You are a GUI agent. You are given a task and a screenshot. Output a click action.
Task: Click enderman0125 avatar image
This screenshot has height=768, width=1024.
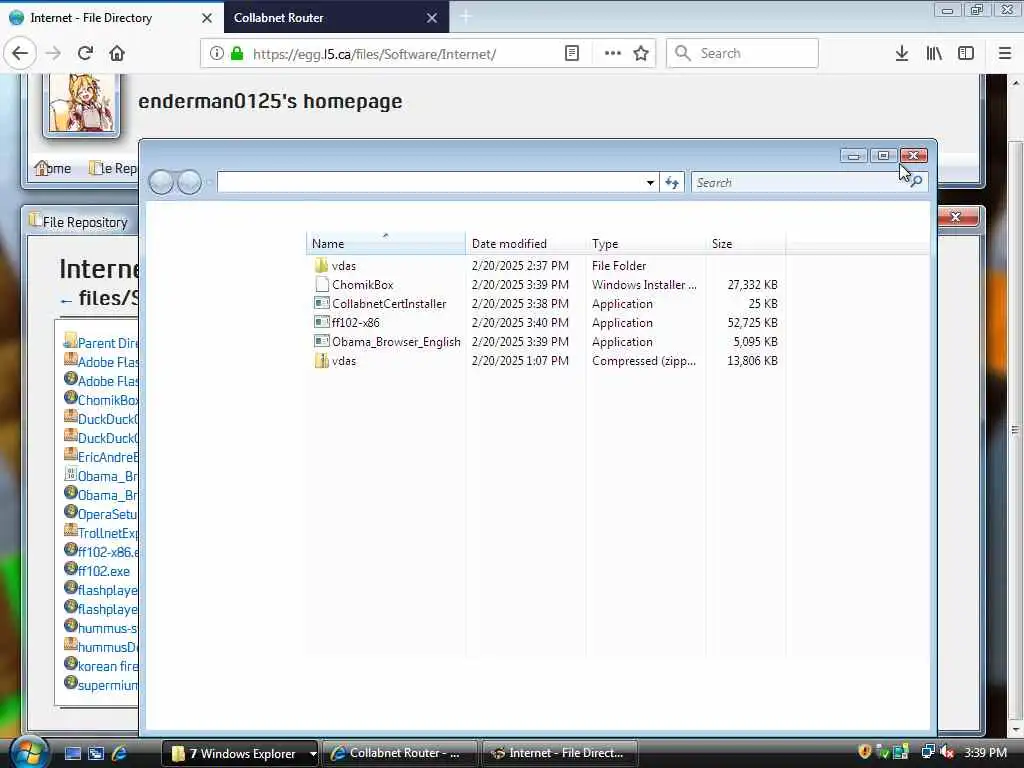pyautogui.click(x=81, y=103)
